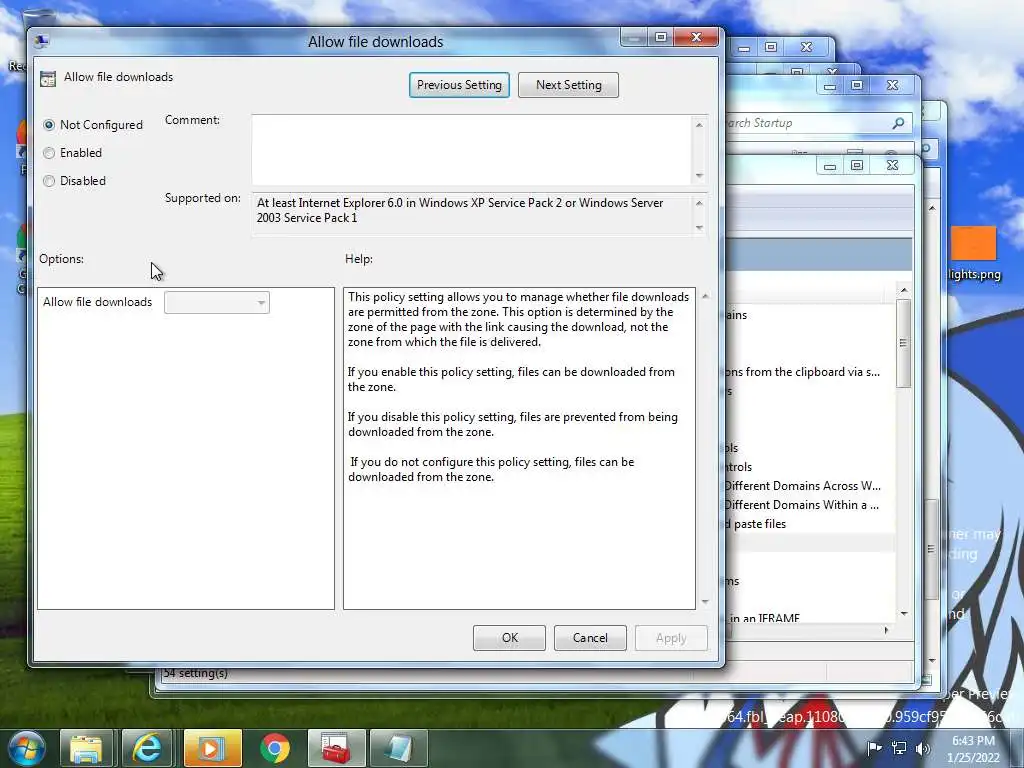Minimize the Allow file downloads dialog
The image size is (1024, 768).
[633, 37]
